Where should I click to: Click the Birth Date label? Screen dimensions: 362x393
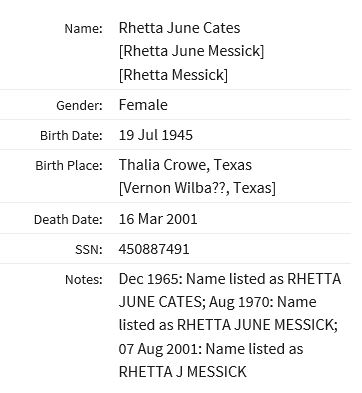[x=71, y=136]
